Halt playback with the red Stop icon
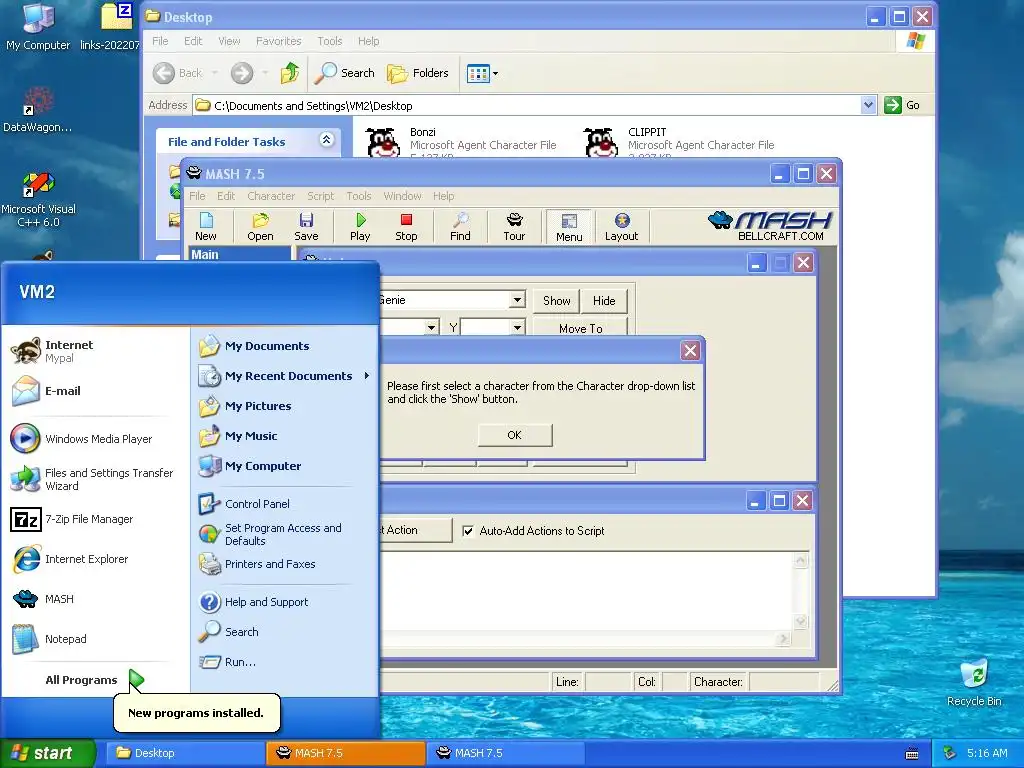Screen dimensions: 1024x768 click(x=406, y=227)
